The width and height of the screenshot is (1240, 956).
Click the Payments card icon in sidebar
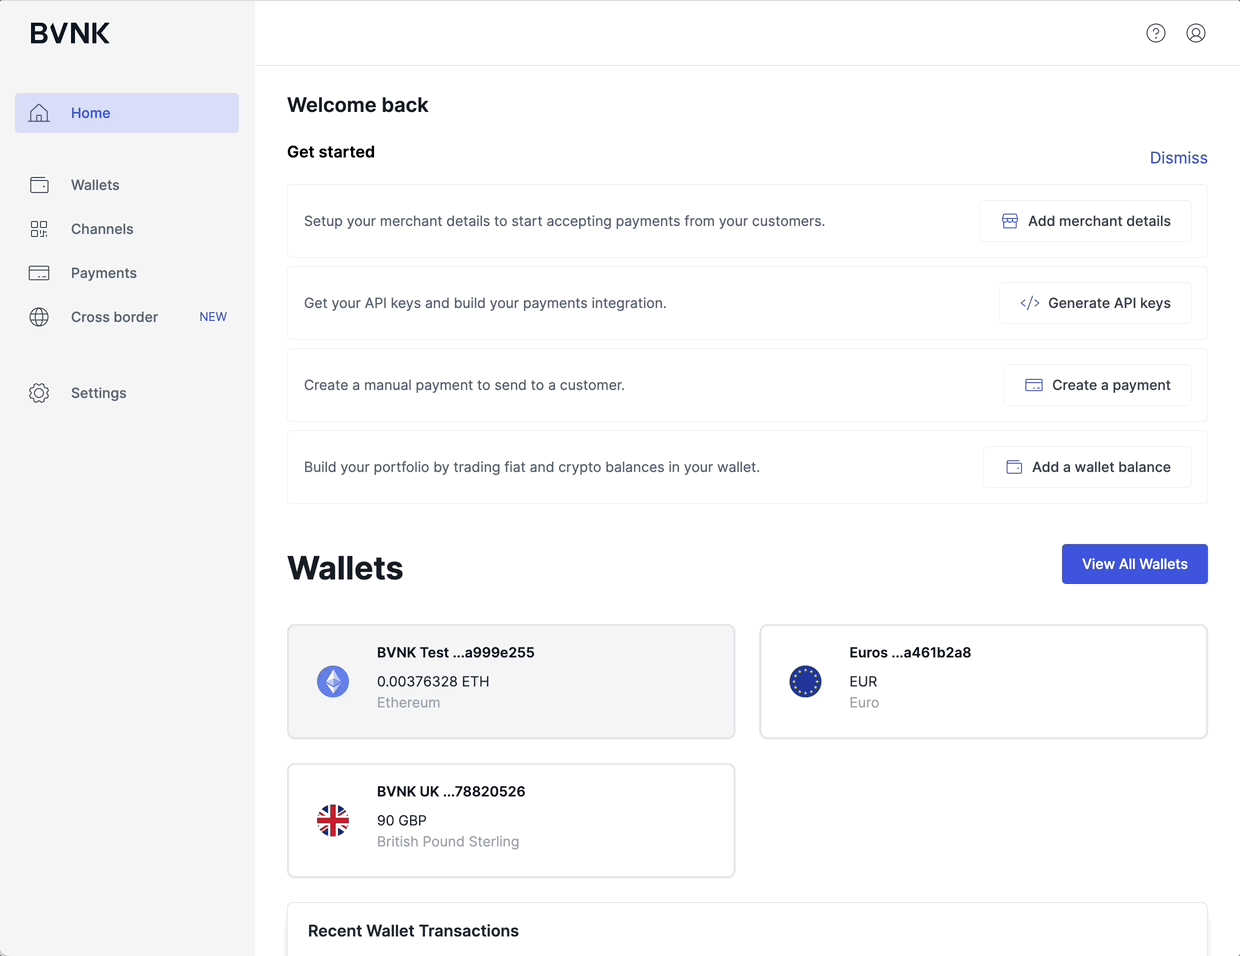pyautogui.click(x=39, y=273)
